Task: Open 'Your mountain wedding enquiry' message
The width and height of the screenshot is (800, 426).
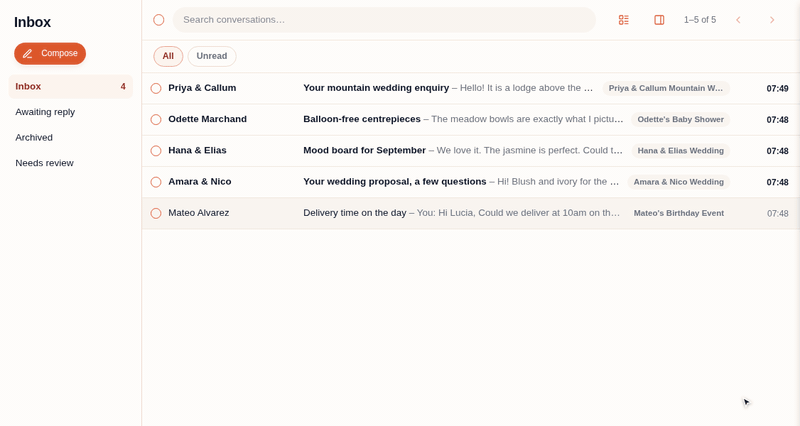Action: tap(376, 88)
